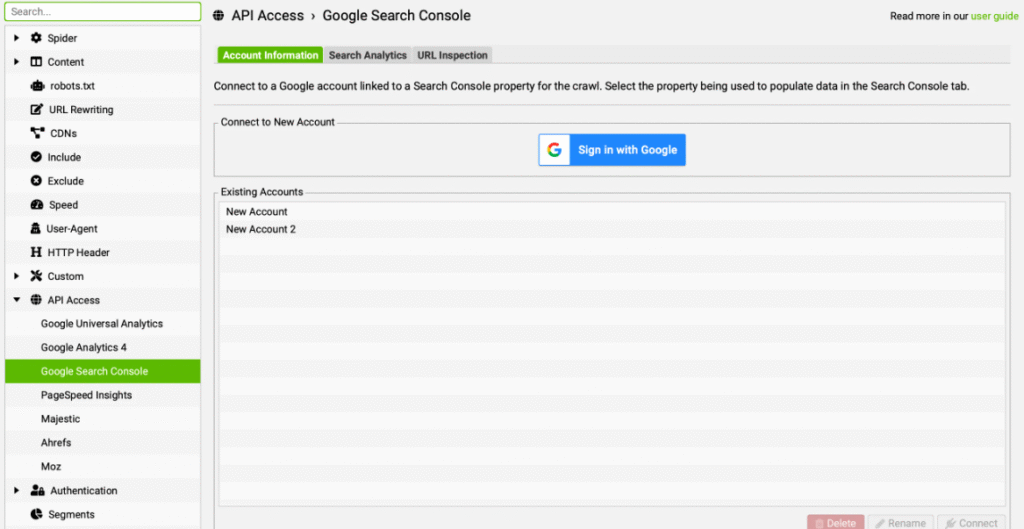Open the User-Agent settings item
Viewport: 1024px width, 529px height.
103,229
